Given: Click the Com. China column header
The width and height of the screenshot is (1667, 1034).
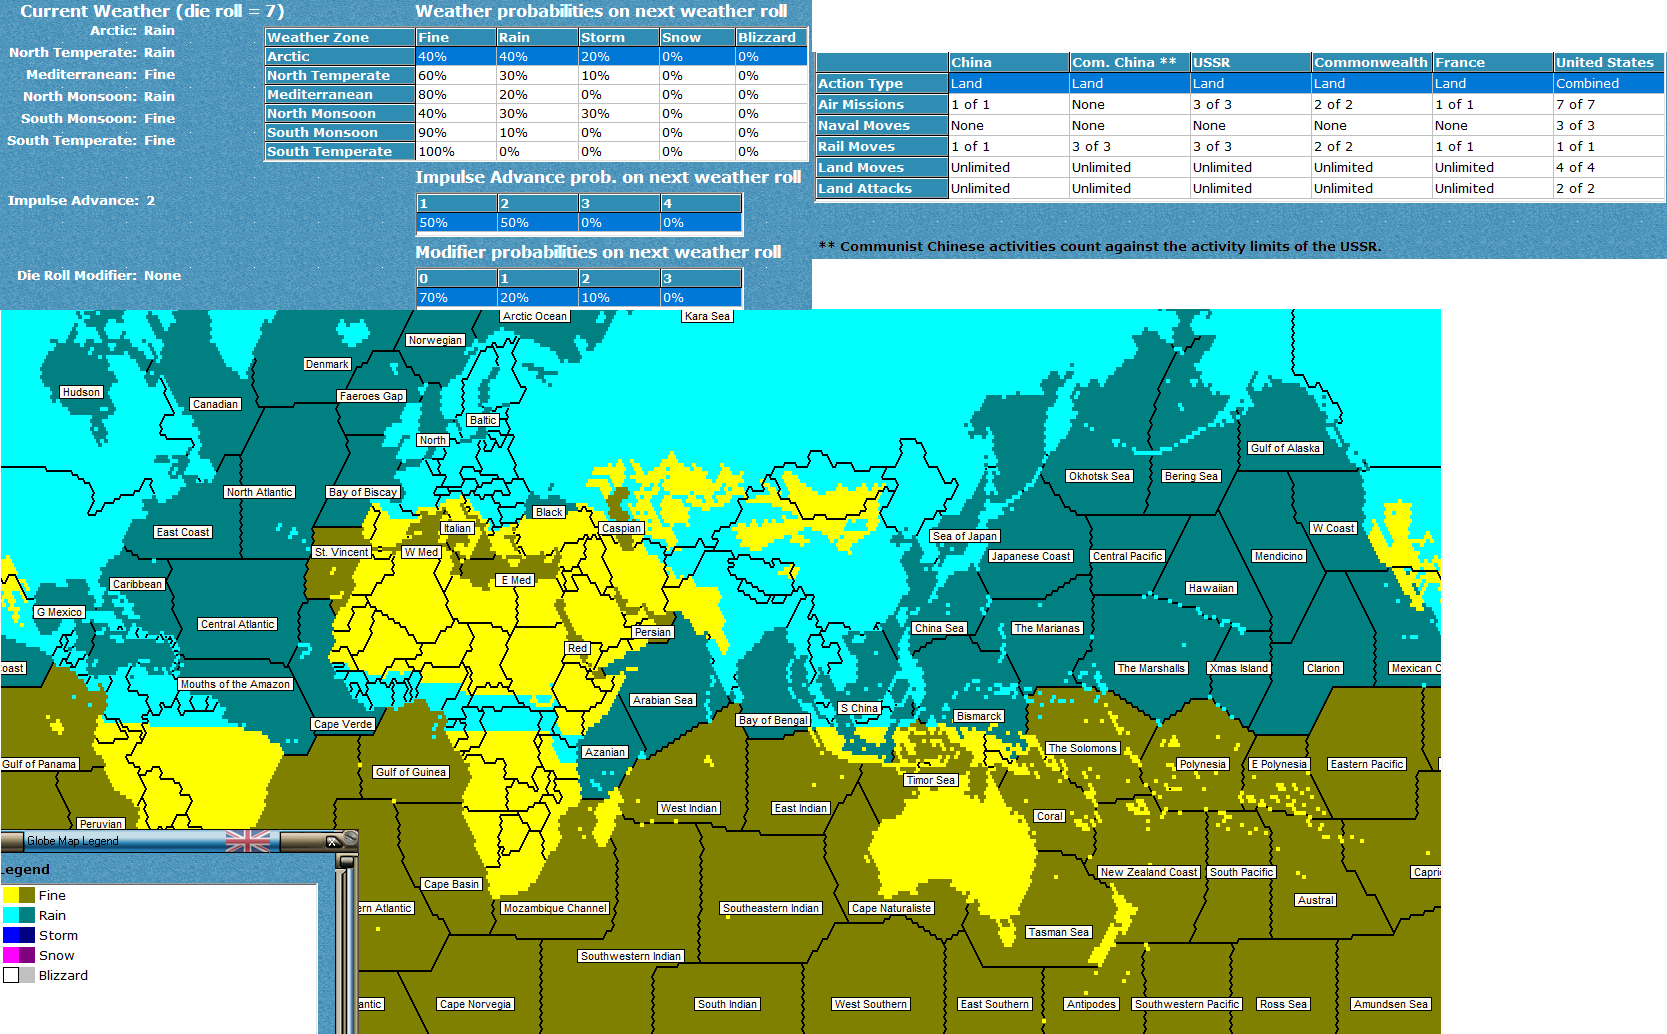Looking at the screenshot, I should (1130, 63).
